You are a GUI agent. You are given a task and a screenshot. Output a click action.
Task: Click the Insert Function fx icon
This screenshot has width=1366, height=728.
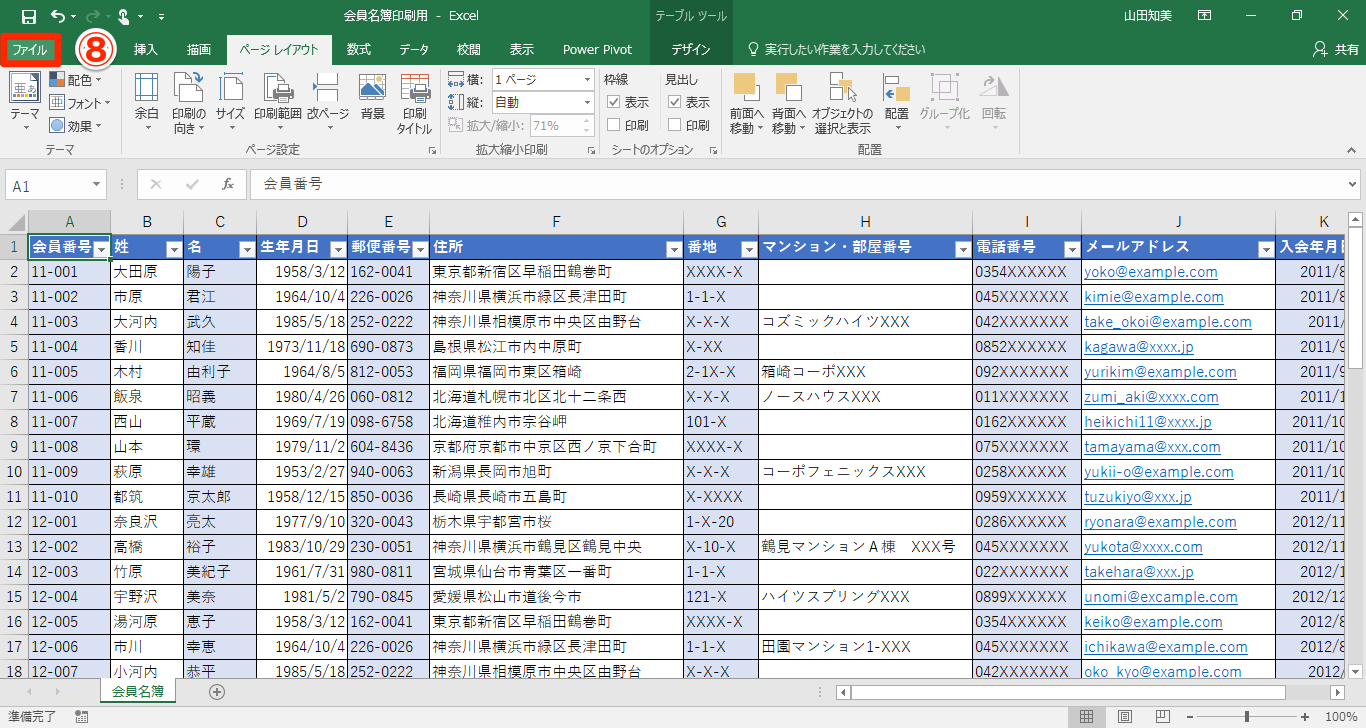(x=228, y=184)
